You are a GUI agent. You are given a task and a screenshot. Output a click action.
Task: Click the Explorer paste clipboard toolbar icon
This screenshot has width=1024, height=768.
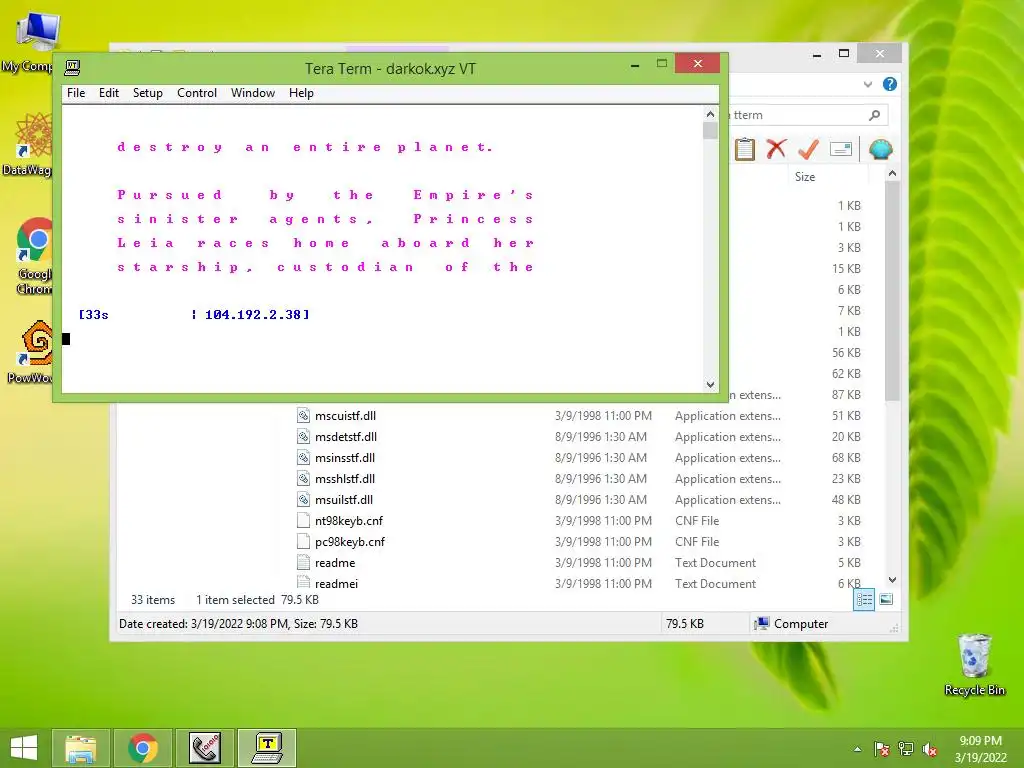(x=744, y=149)
